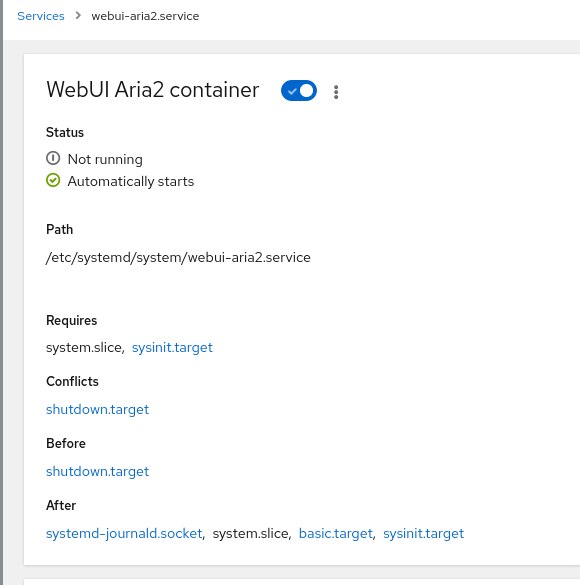Click the WebUI Aria2 container heading

(x=153, y=90)
